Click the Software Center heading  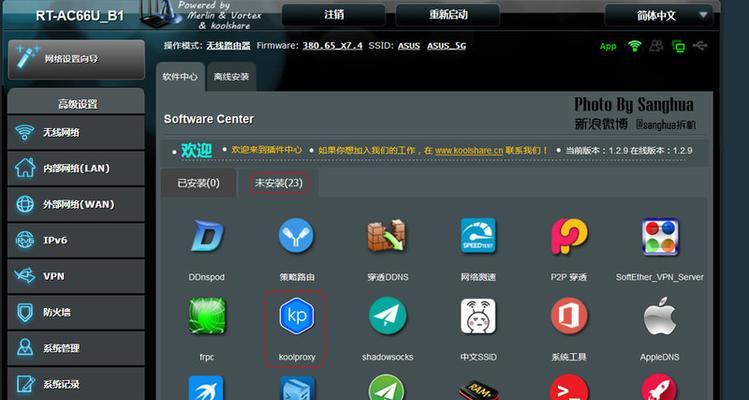(x=209, y=119)
